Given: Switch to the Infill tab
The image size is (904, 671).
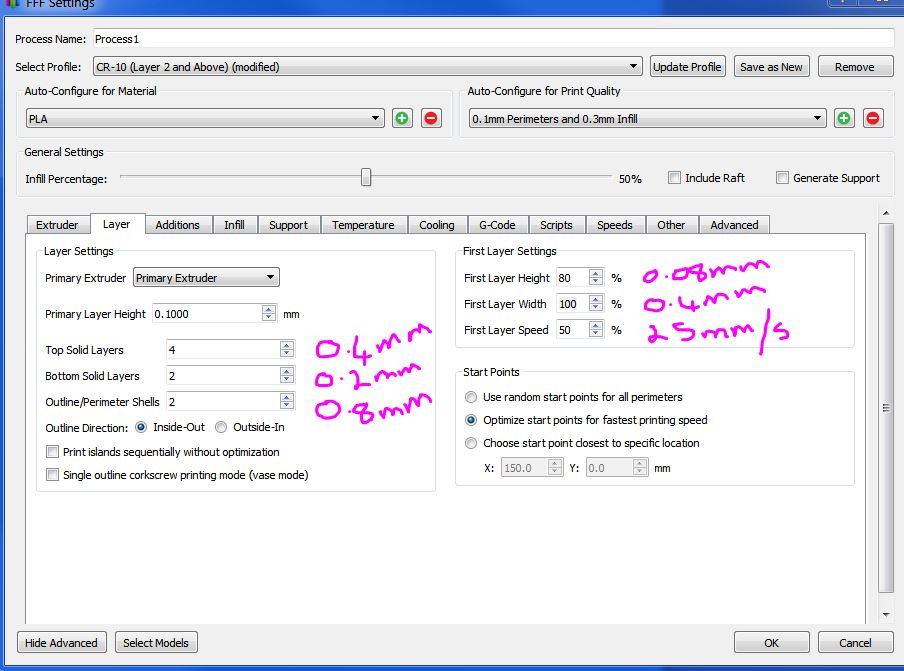Looking at the screenshot, I should (x=235, y=225).
